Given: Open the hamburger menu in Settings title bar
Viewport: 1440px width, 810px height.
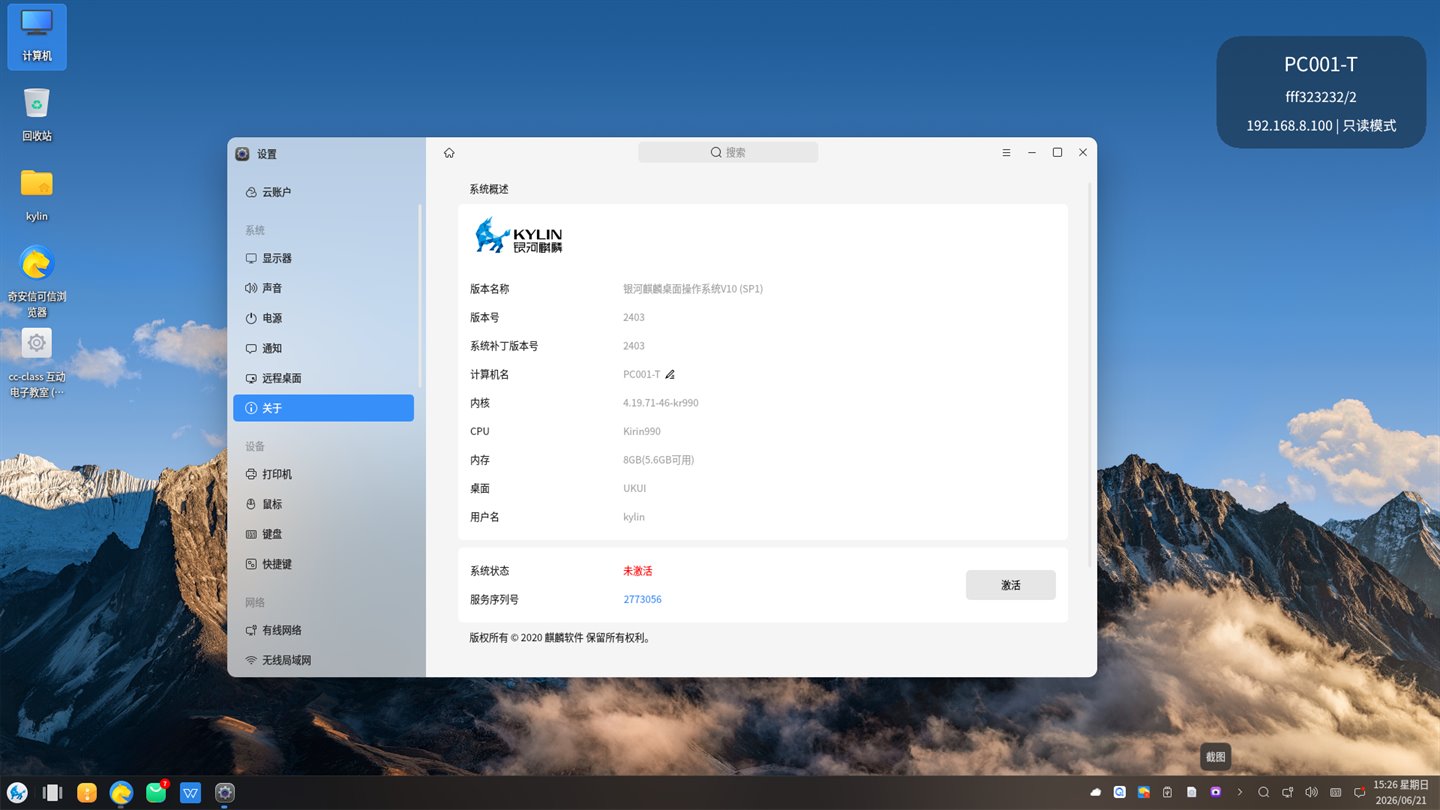Looking at the screenshot, I should (x=1006, y=153).
